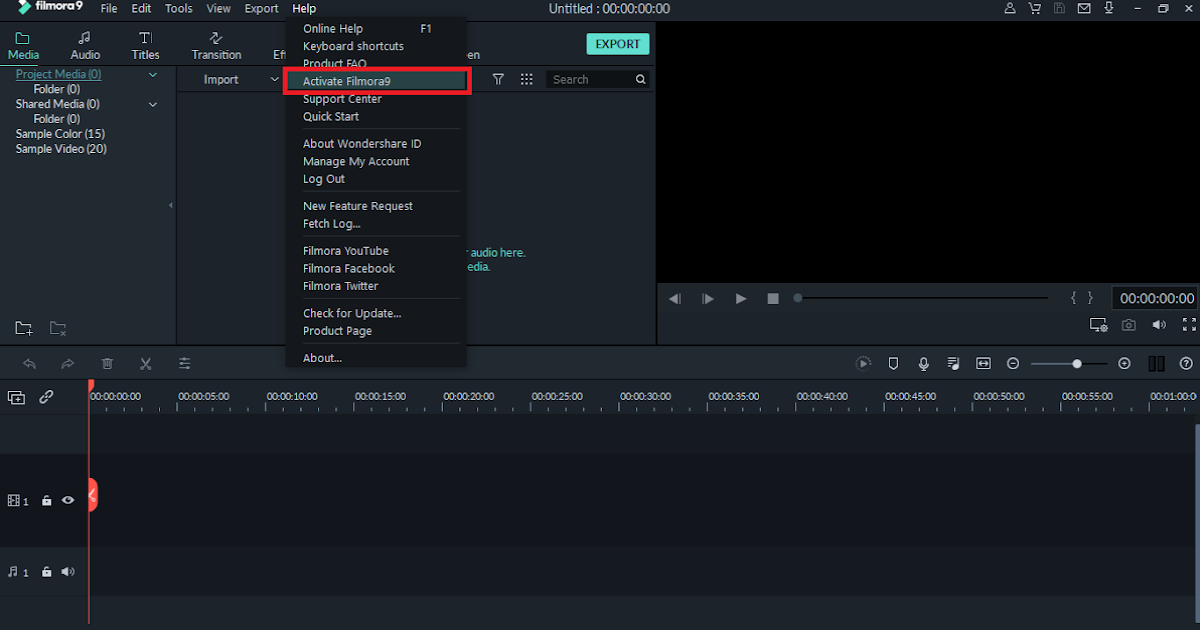
Task: Toggle the auto ripple link icon
Action: point(46,397)
